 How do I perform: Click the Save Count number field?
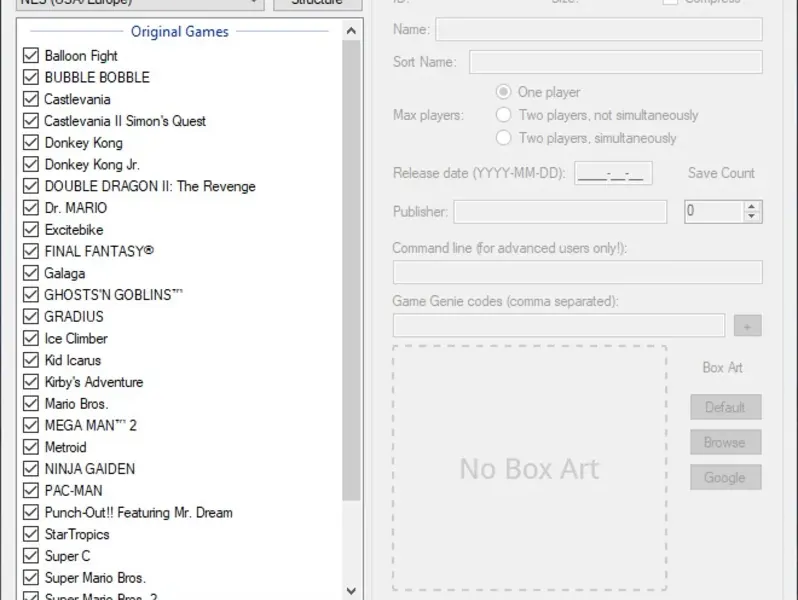[x=714, y=211]
